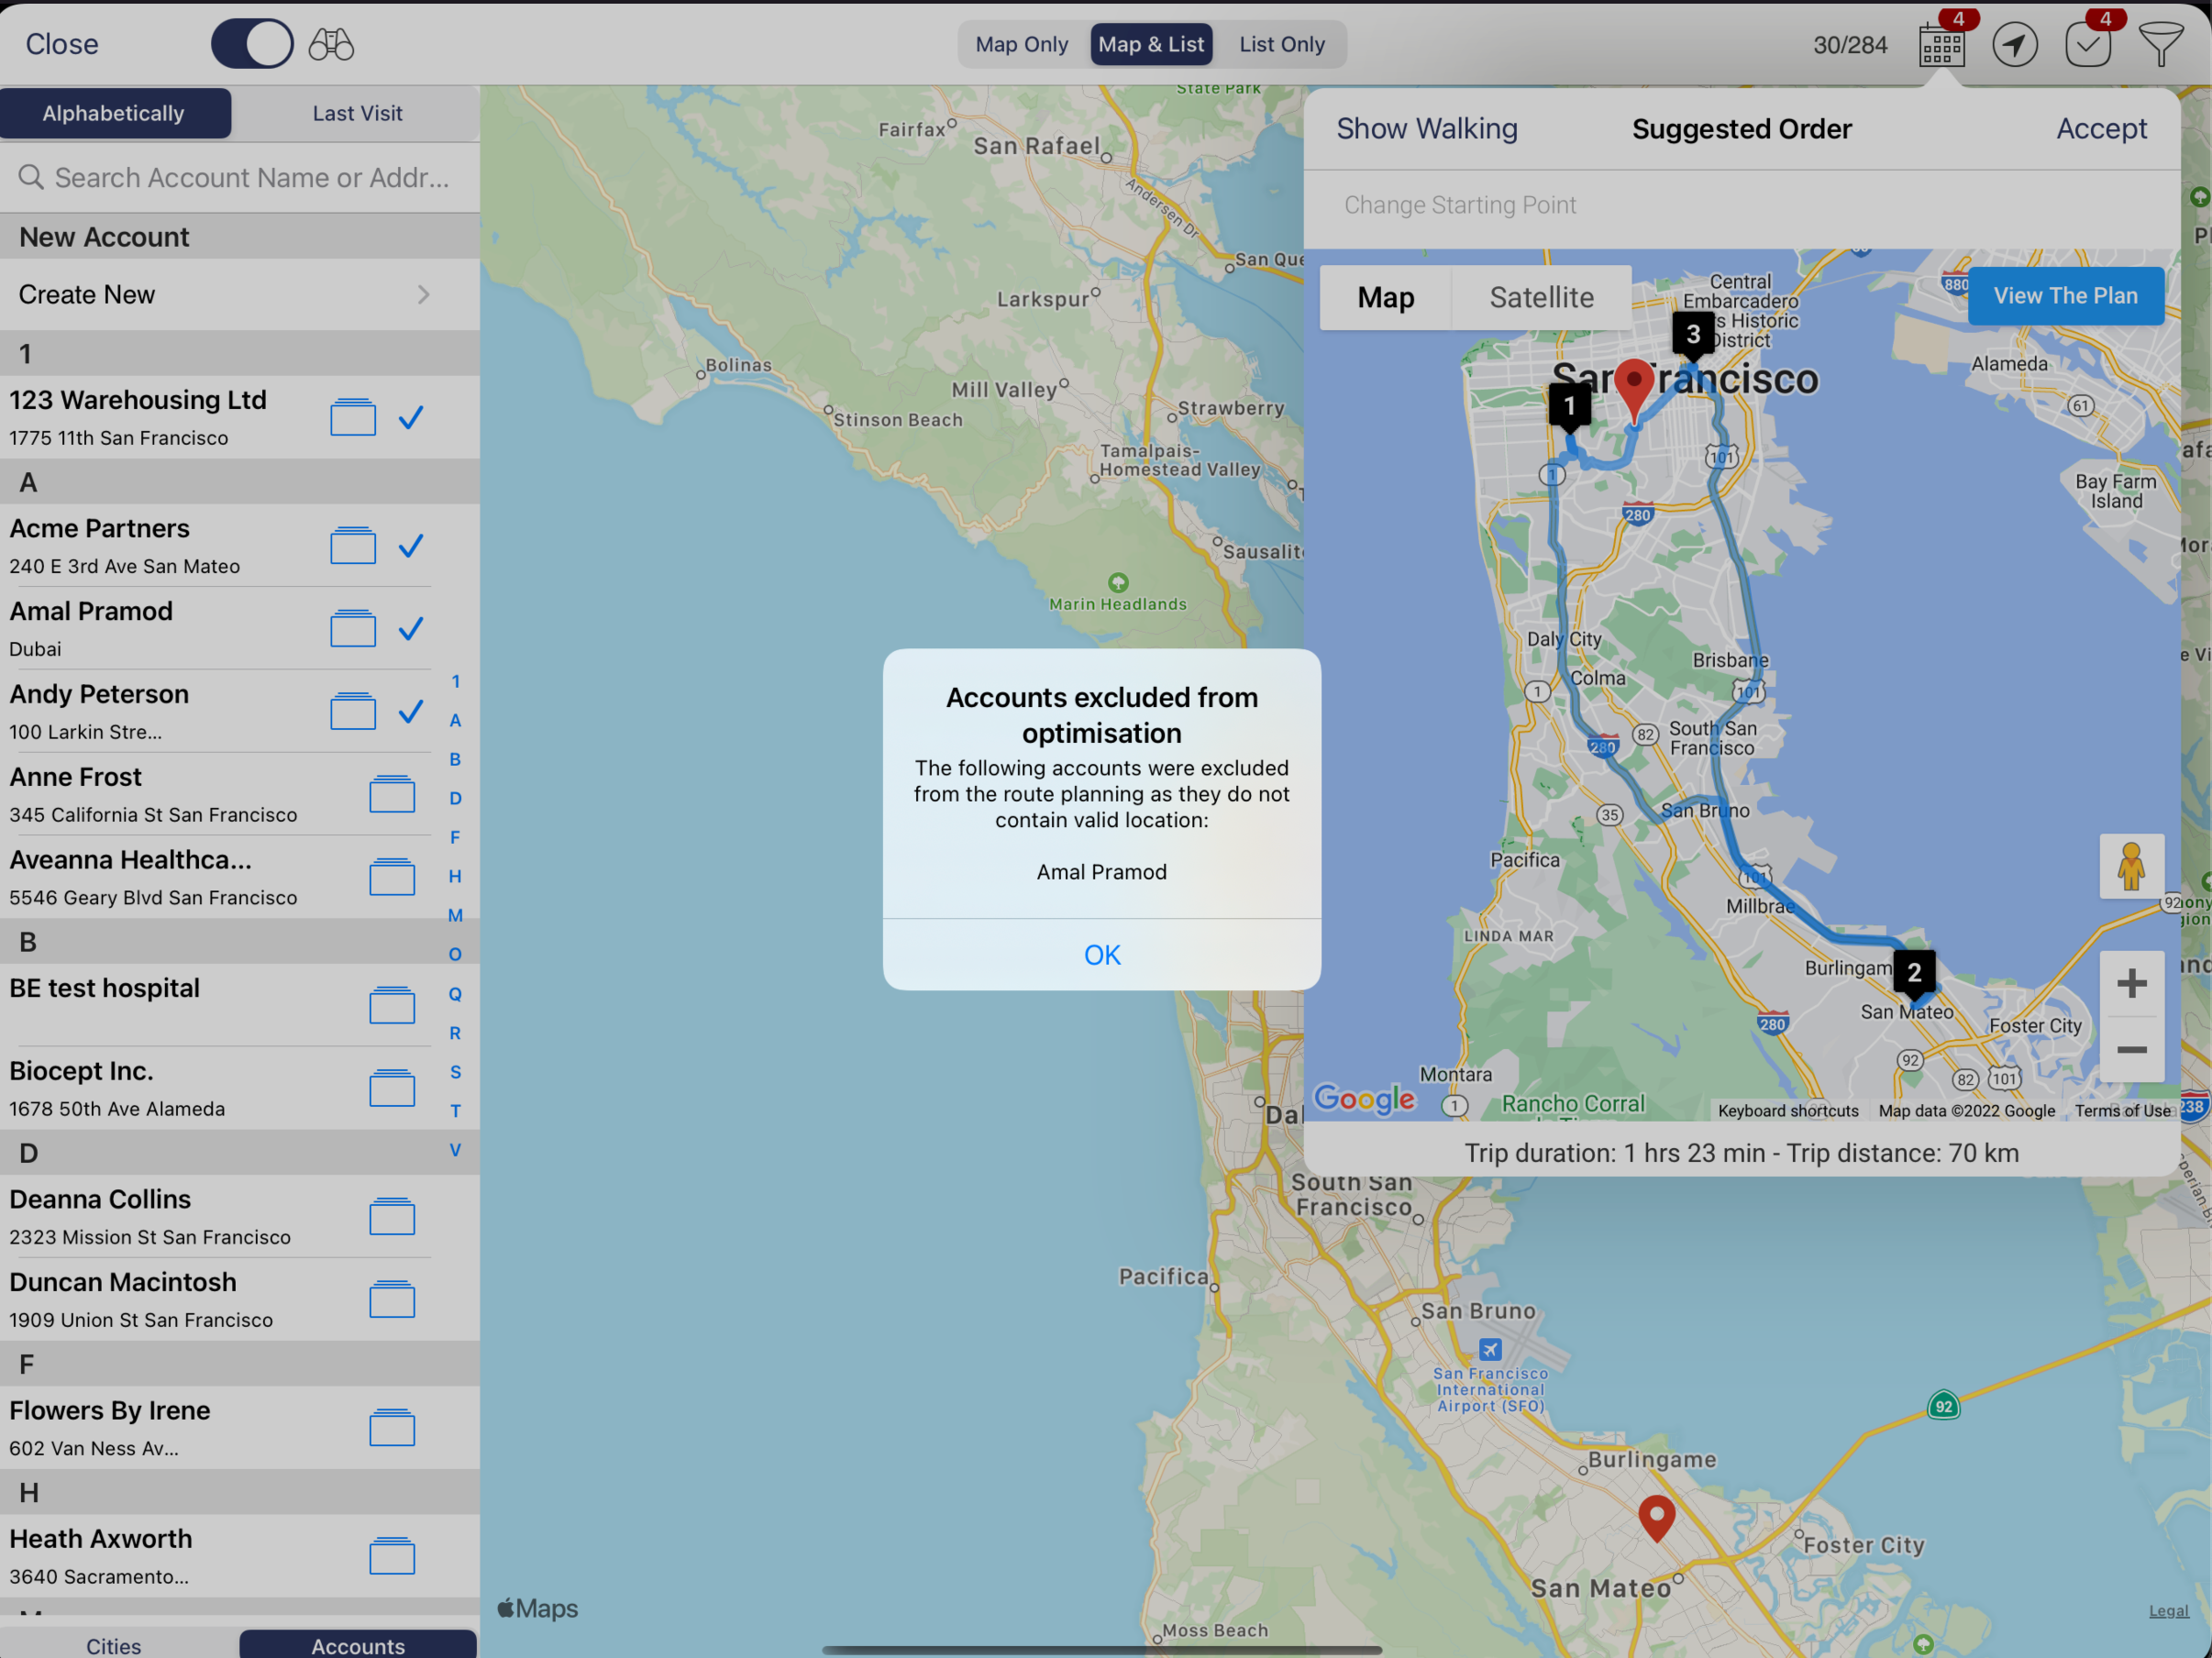Click the Street View pegman on the route map
The height and width of the screenshot is (1658, 2212).
tap(2132, 866)
